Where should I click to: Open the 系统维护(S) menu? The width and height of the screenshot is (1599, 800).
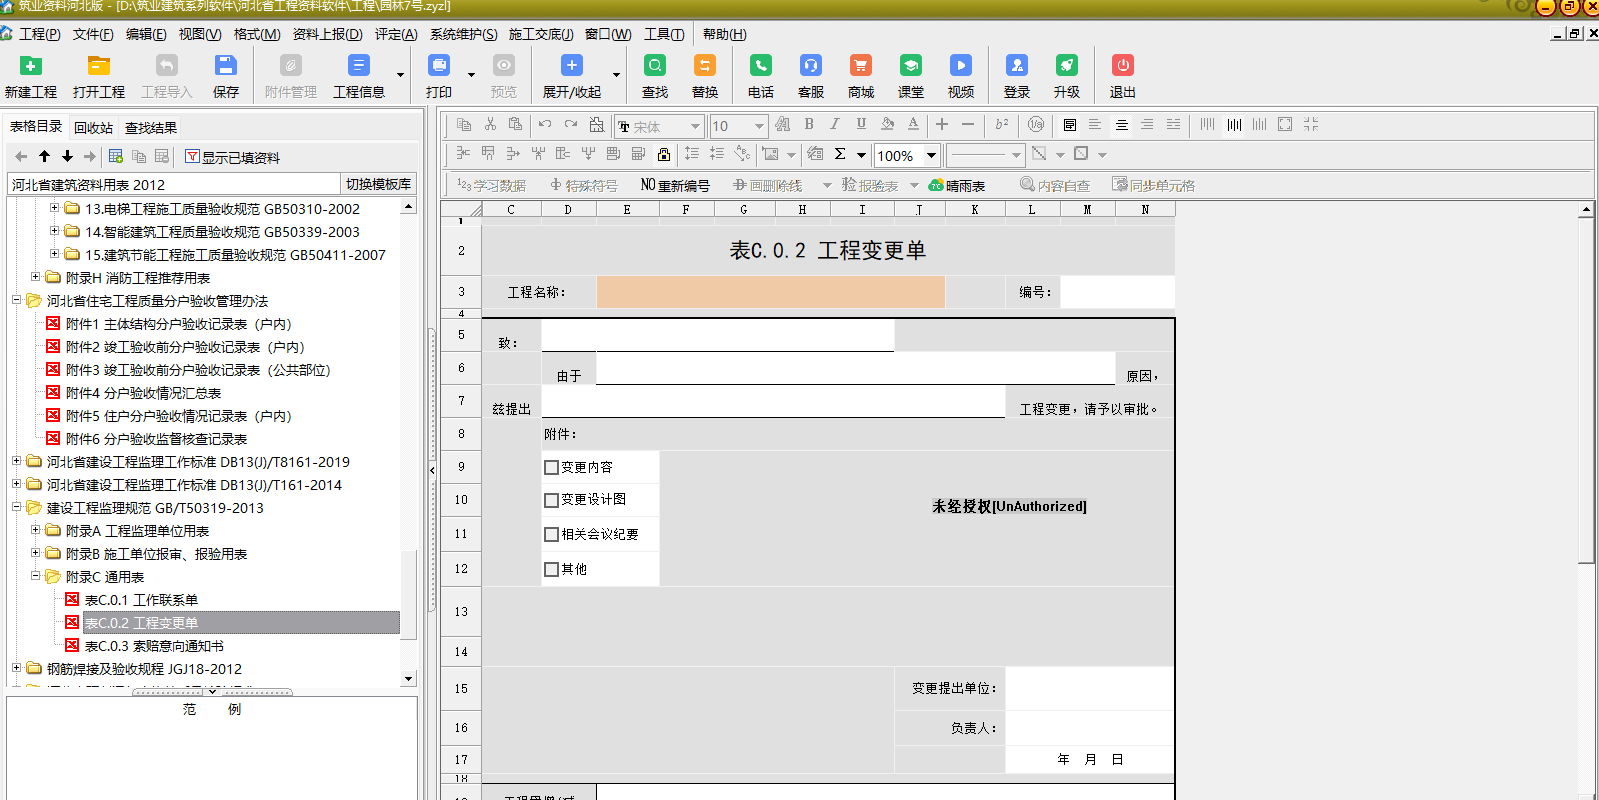coord(463,34)
